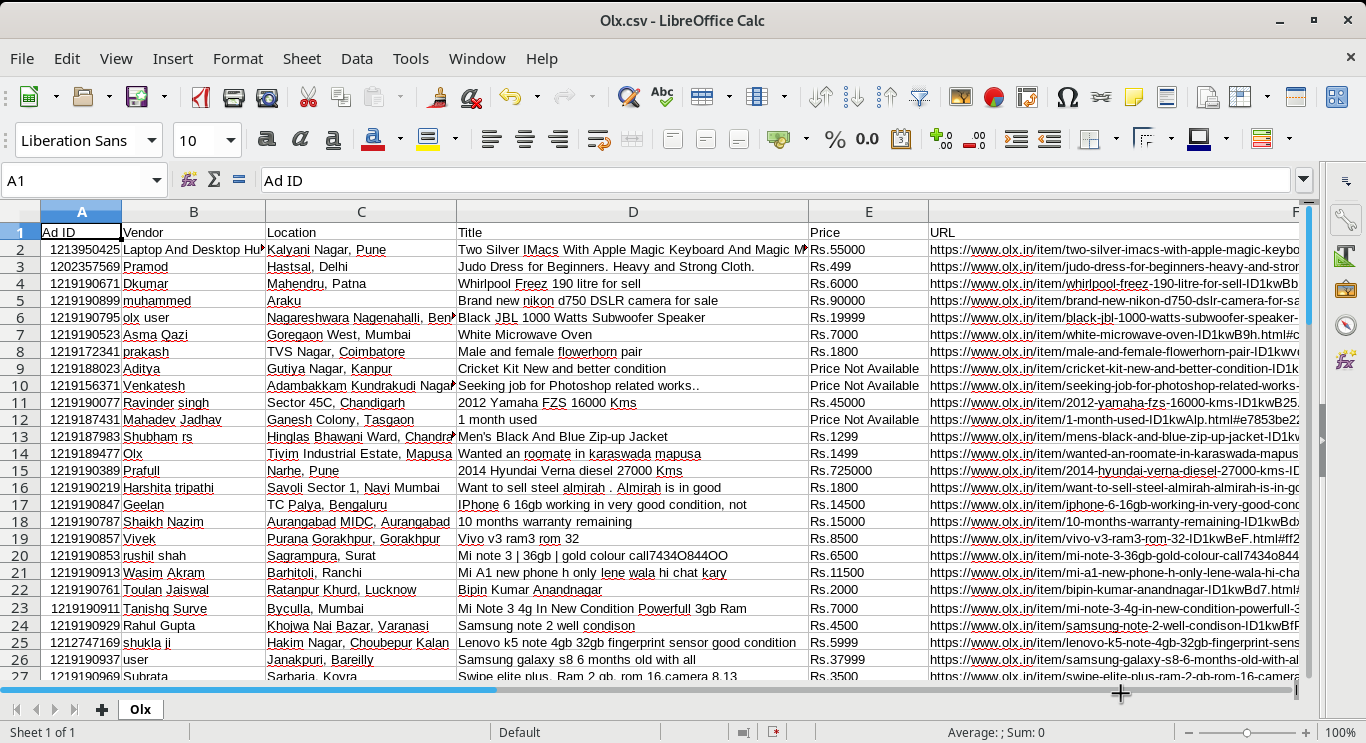Viewport: 1366px width, 743px height.
Task: Click the Undo arrow icon
Action: pyautogui.click(x=511, y=97)
